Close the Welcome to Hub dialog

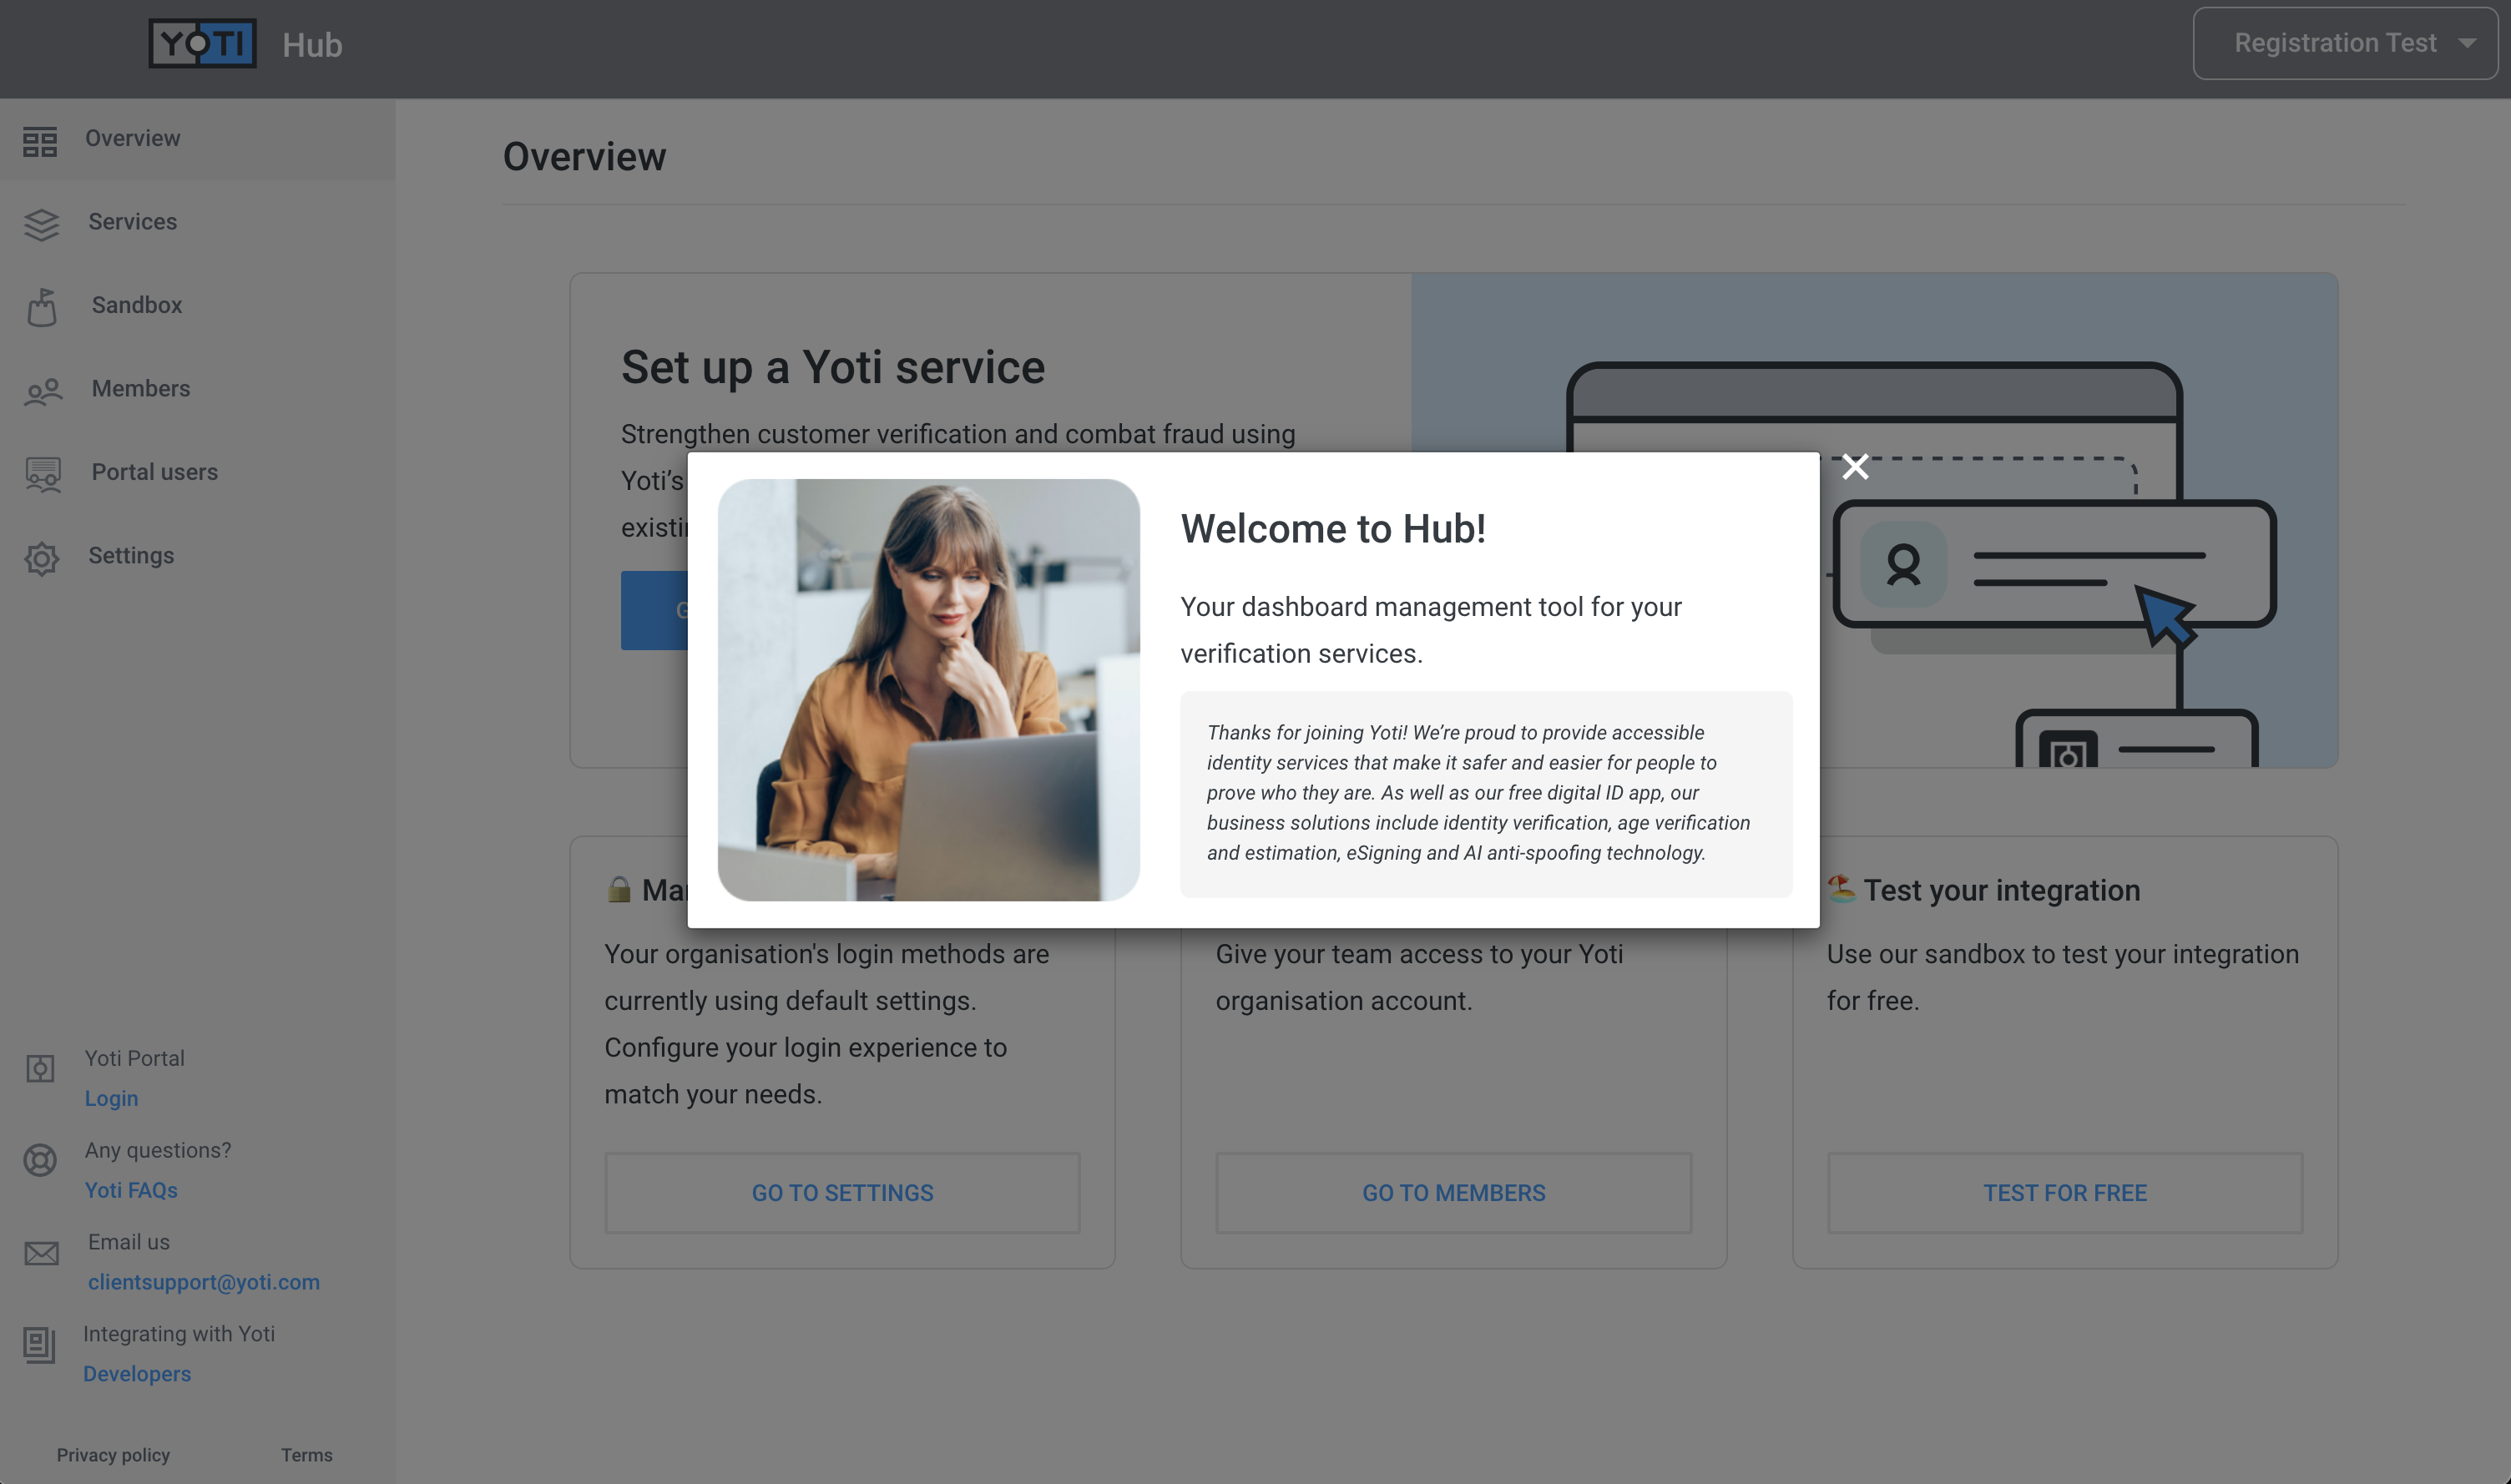pos(1855,467)
